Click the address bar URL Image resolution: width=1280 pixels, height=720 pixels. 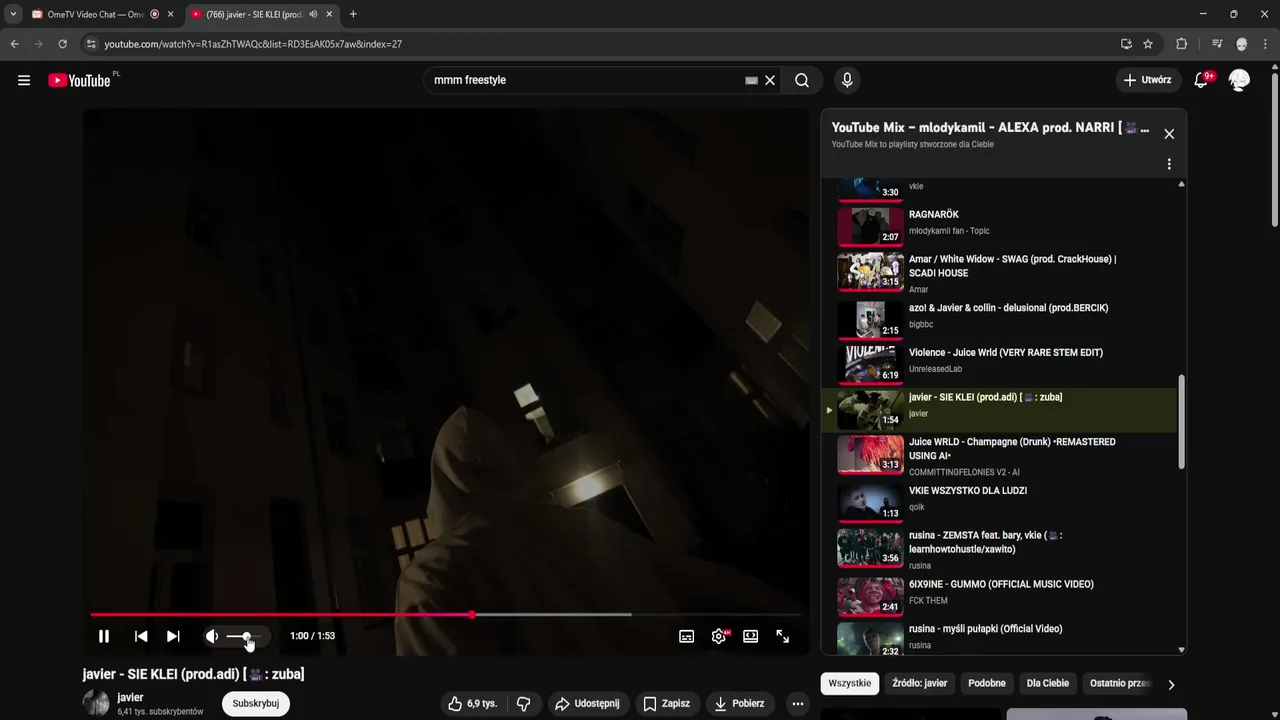[x=253, y=44]
